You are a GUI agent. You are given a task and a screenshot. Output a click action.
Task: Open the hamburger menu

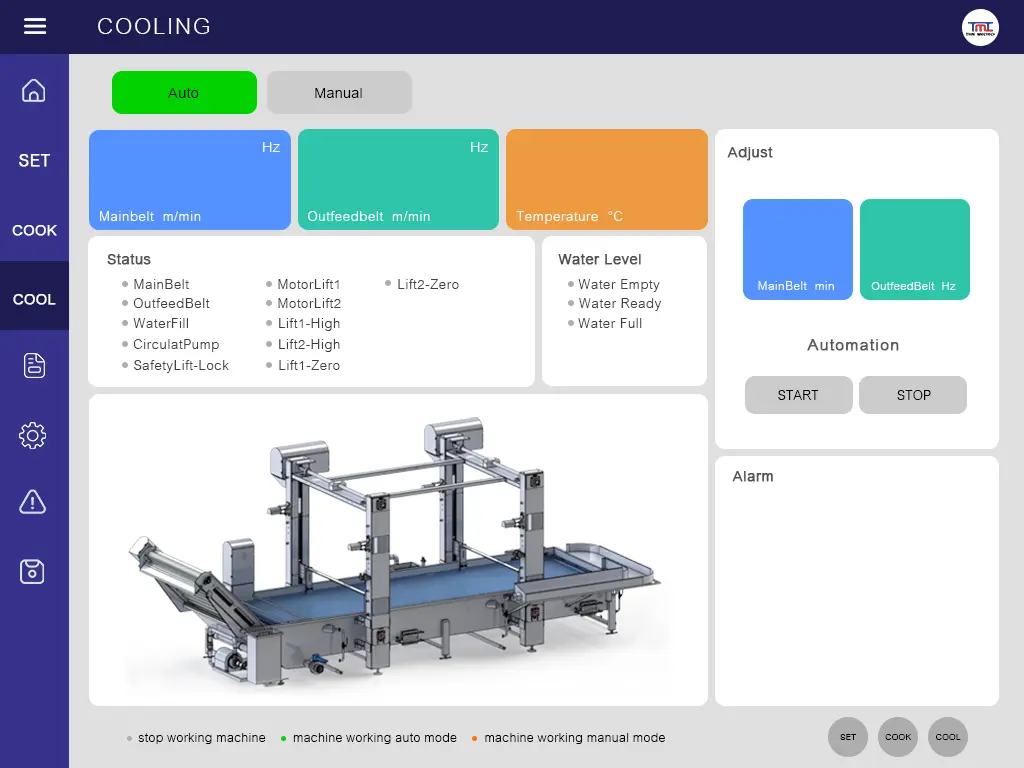(x=35, y=27)
